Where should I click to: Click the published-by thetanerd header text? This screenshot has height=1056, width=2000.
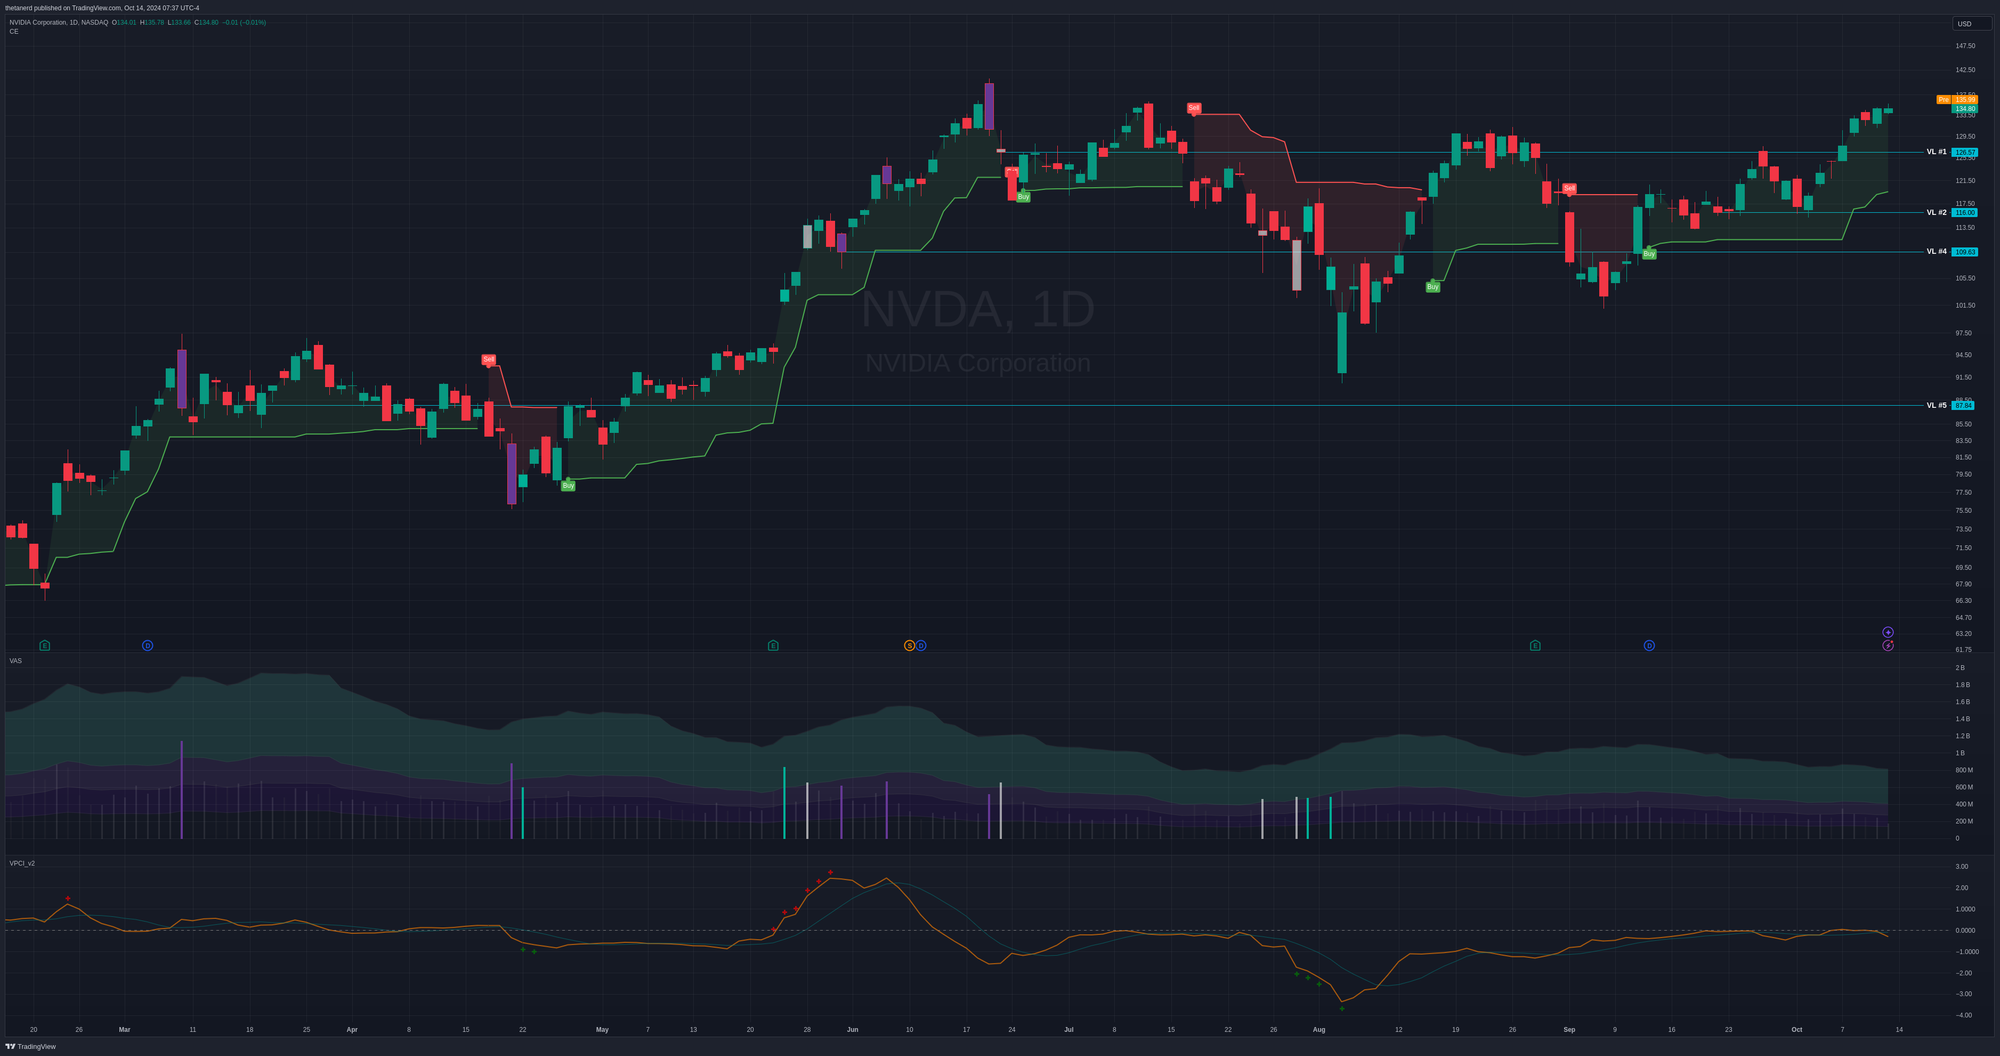[x=102, y=8]
